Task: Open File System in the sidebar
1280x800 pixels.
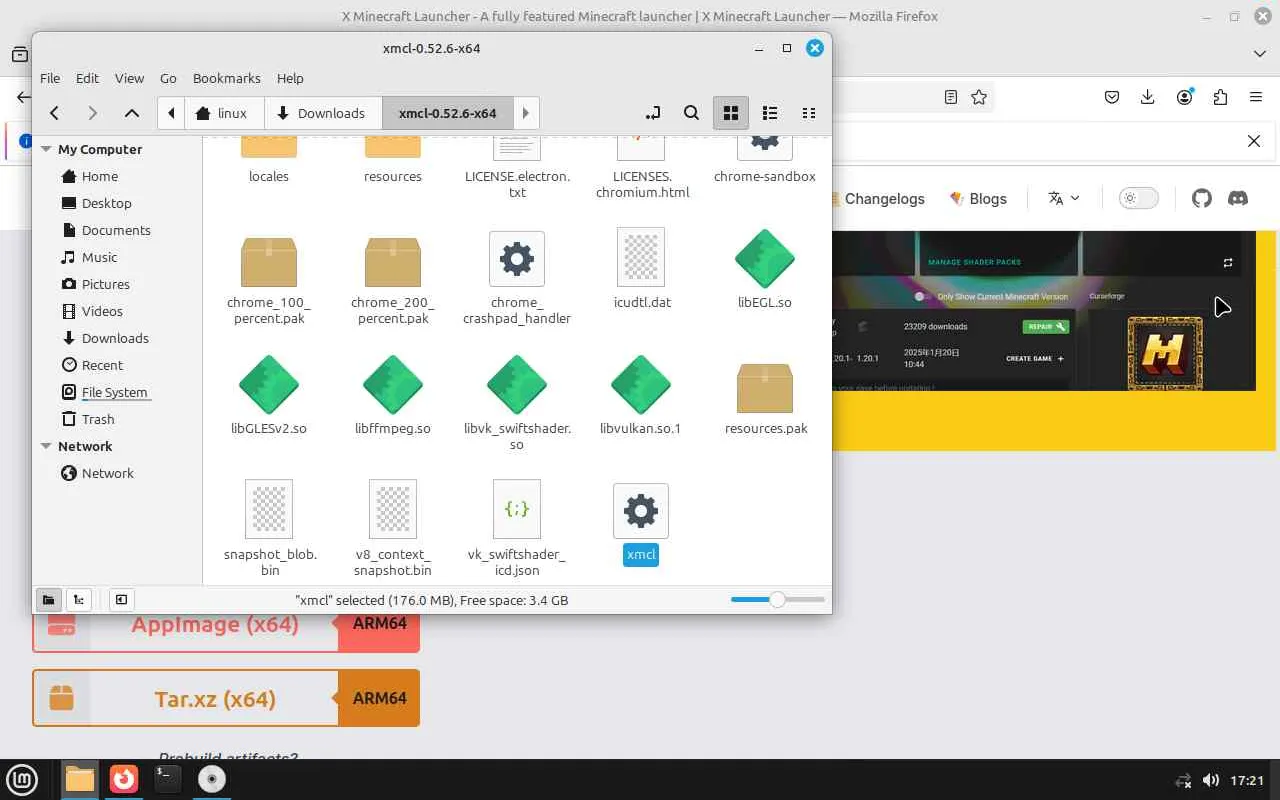Action: tap(114, 392)
